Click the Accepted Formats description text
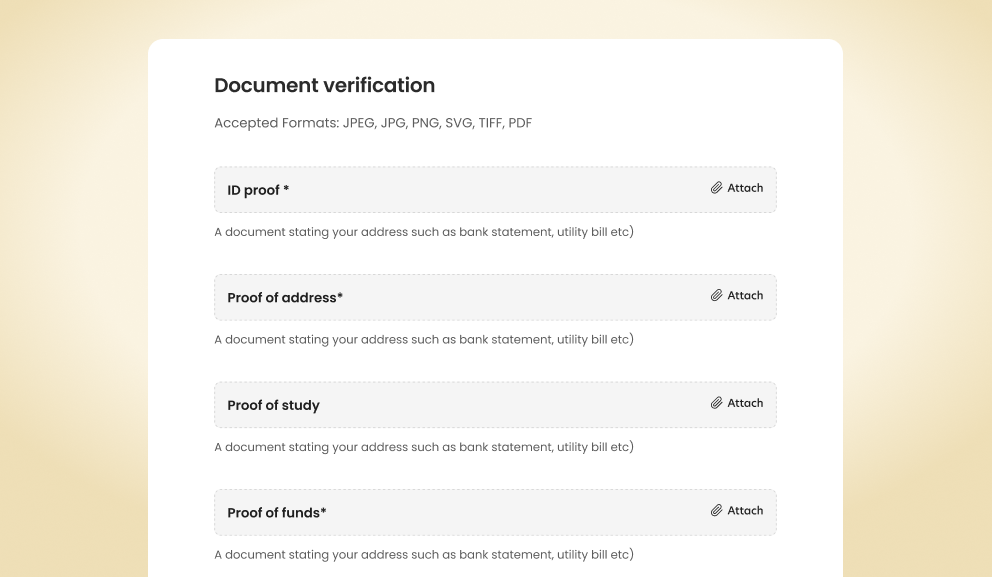 tap(372, 123)
